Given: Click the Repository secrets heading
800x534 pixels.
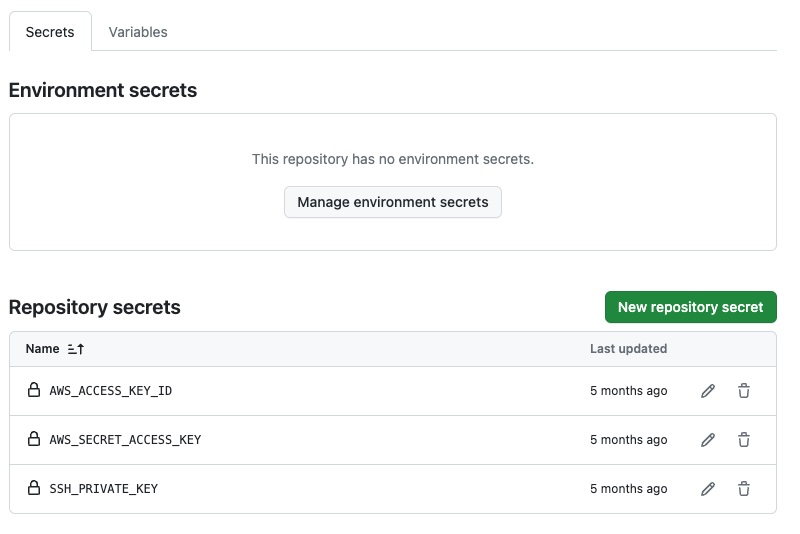Looking at the screenshot, I should click(x=95, y=307).
